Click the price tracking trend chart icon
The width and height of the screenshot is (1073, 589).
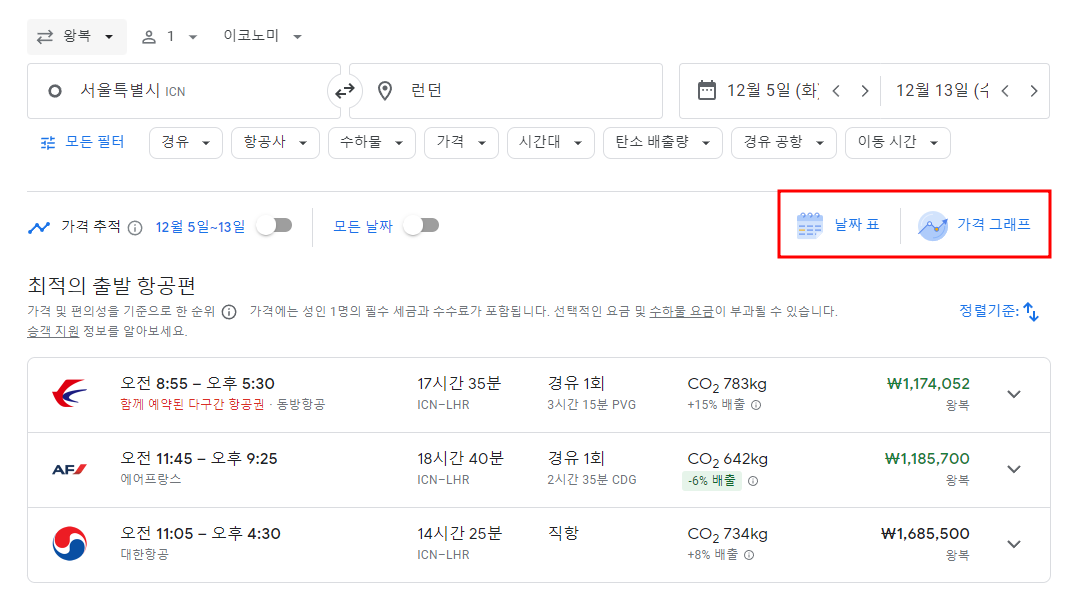[x=38, y=226]
